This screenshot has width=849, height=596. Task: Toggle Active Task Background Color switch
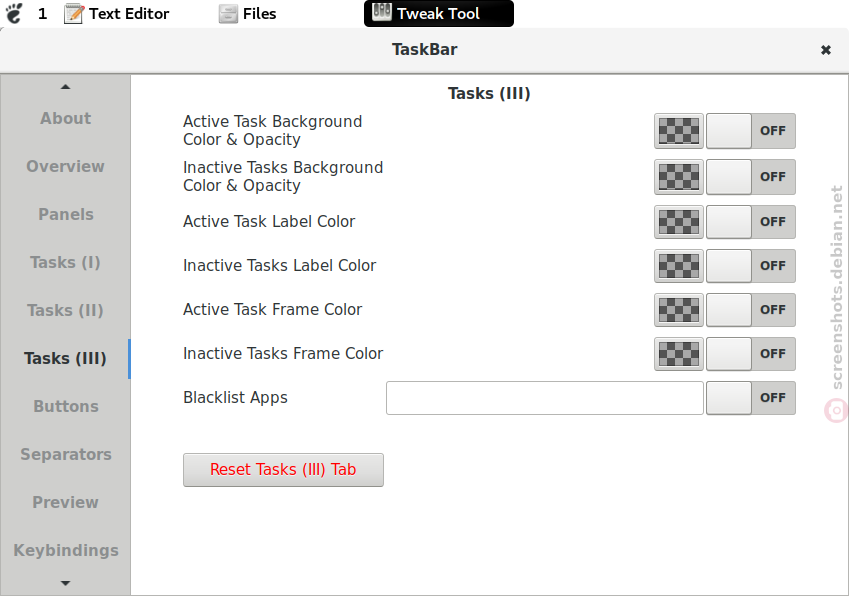750,131
